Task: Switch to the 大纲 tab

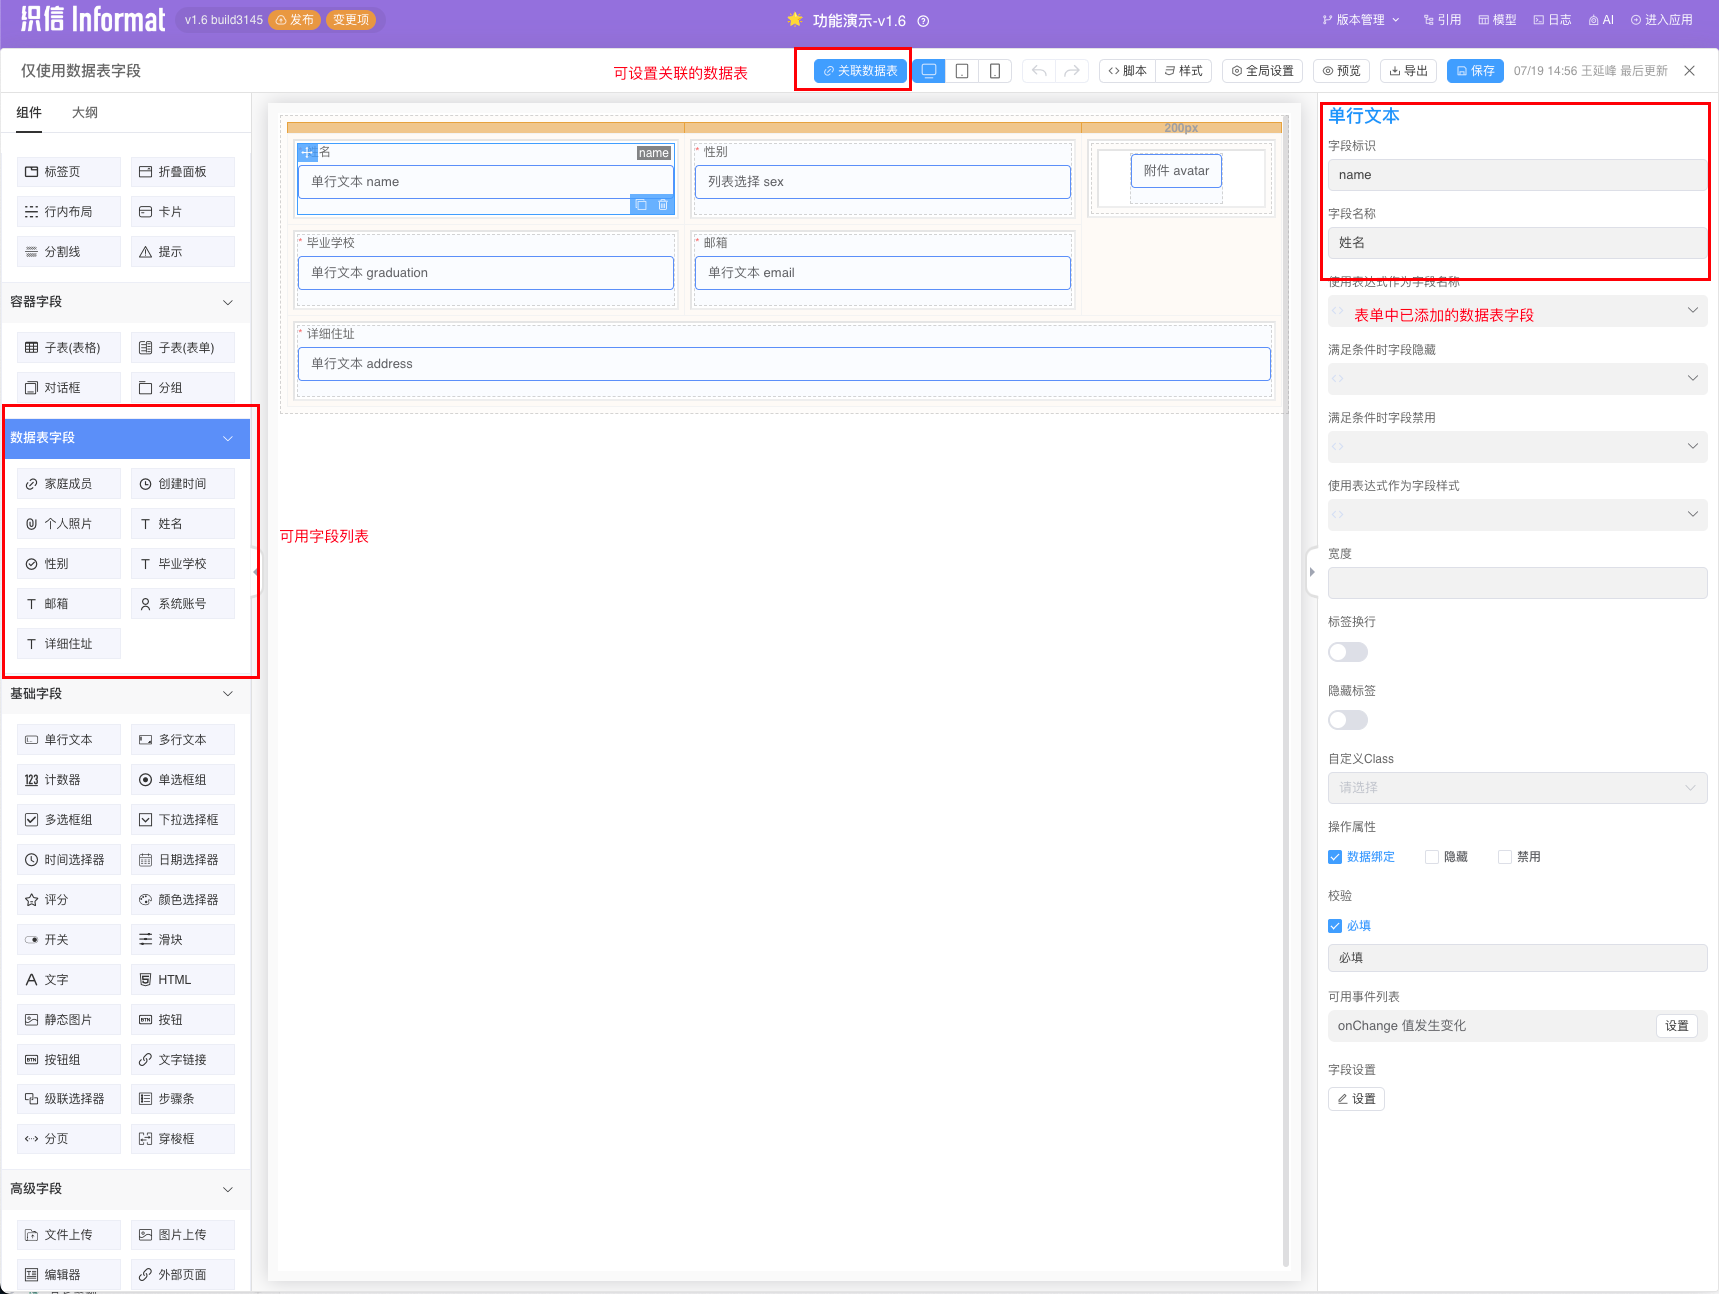Action: click(x=85, y=113)
